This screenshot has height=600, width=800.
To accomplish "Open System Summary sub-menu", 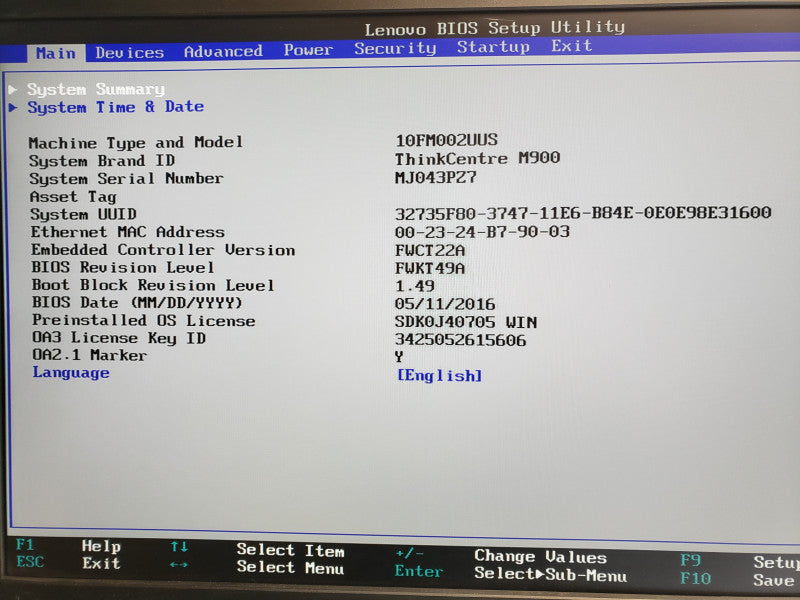I will 96,89.
